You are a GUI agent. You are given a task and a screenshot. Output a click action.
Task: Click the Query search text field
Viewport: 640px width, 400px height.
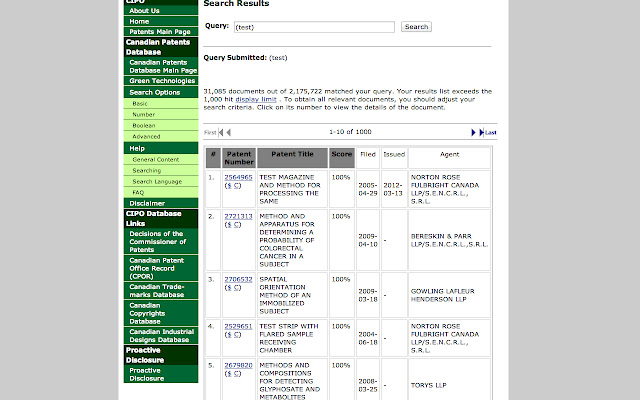314,27
